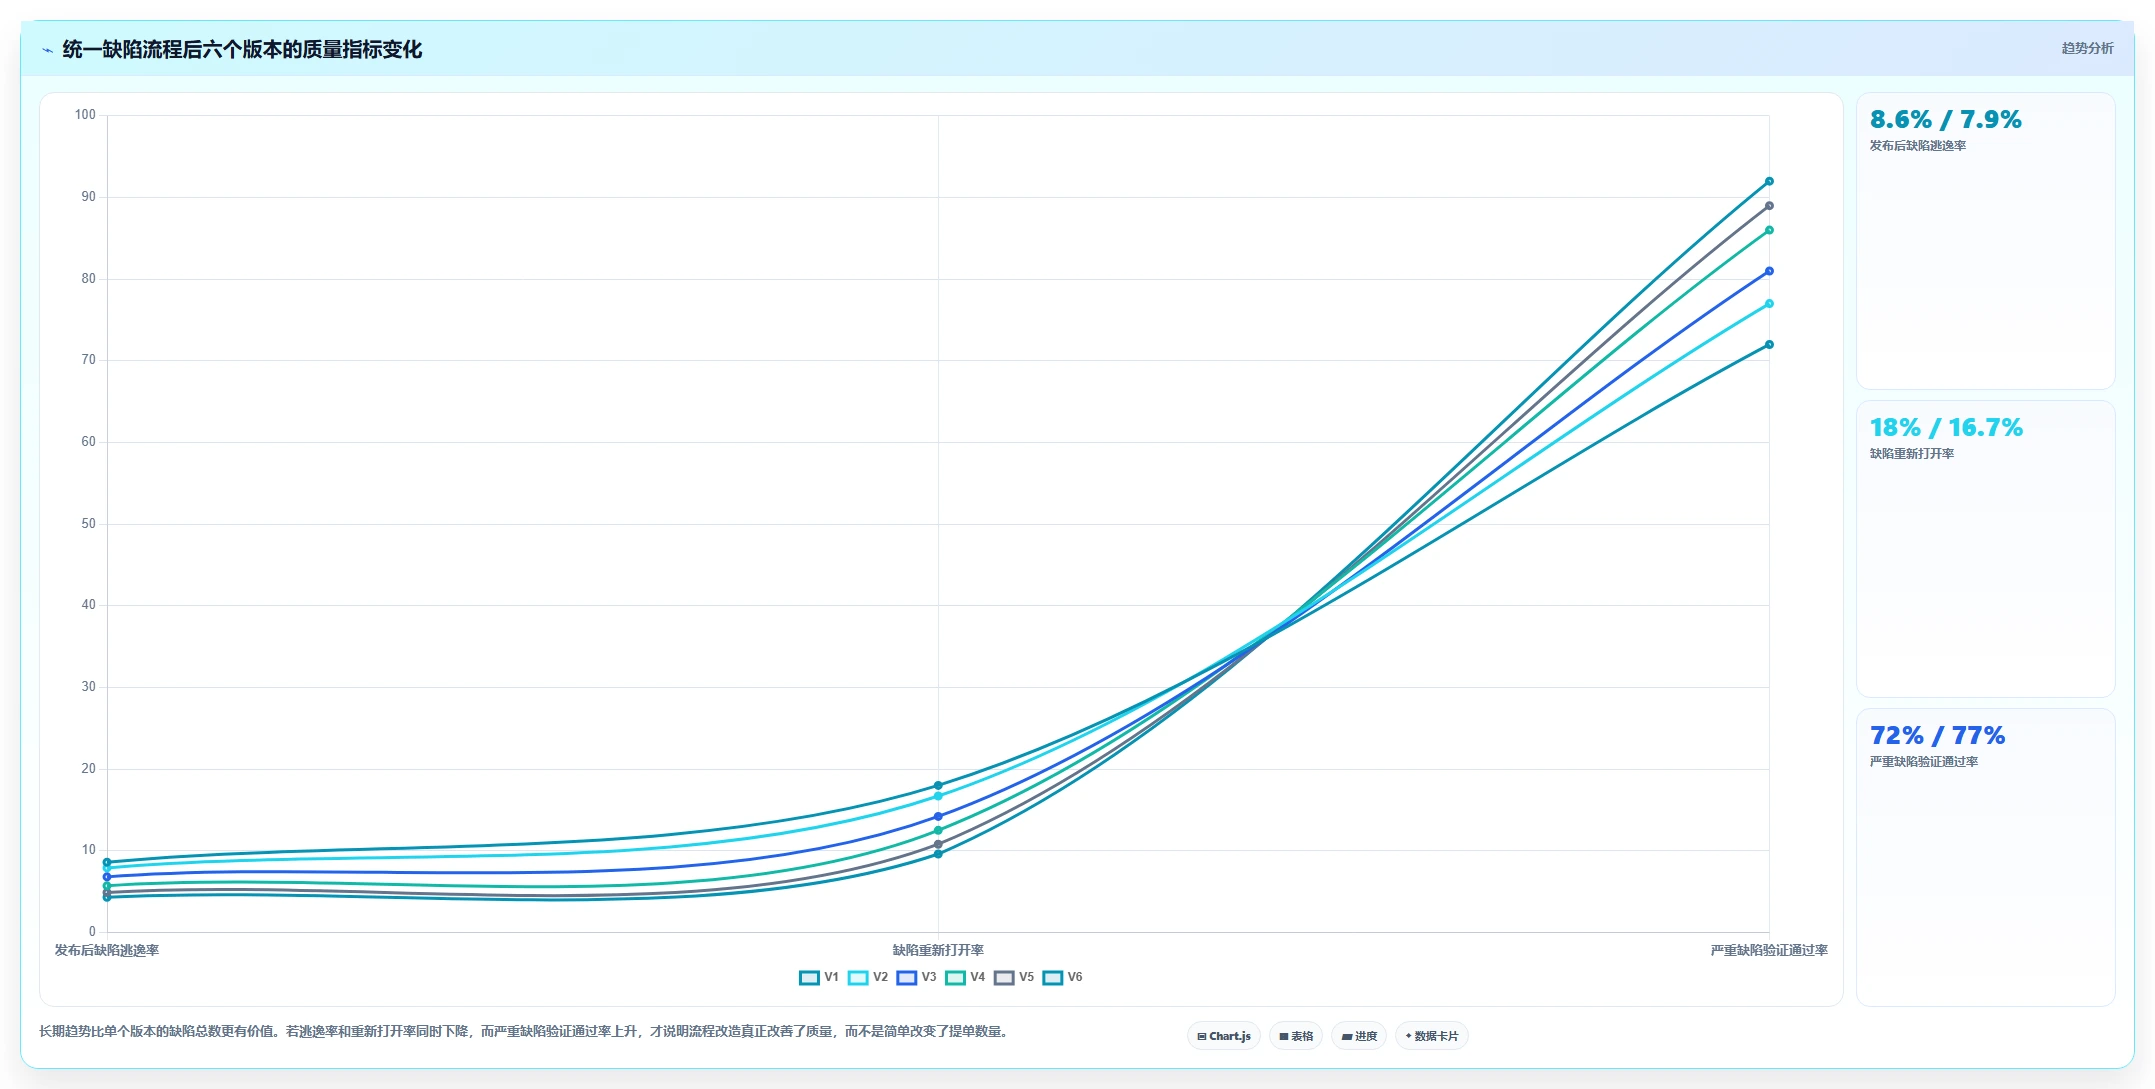Click the y-axis tick label 70
This screenshot has height=1089, width=2155.
click(x=89, y=360)
